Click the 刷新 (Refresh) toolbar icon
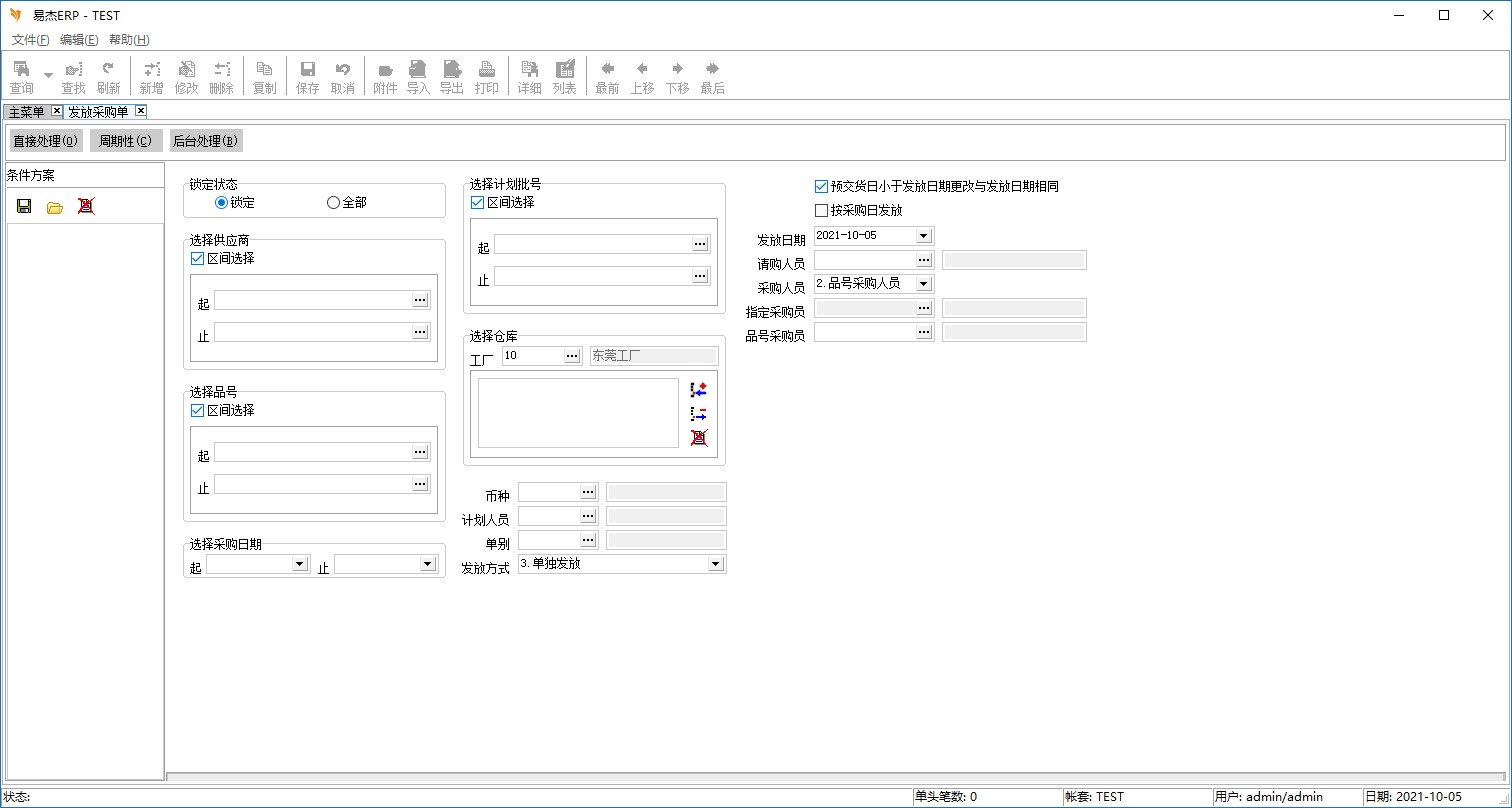 coord(108,76)
